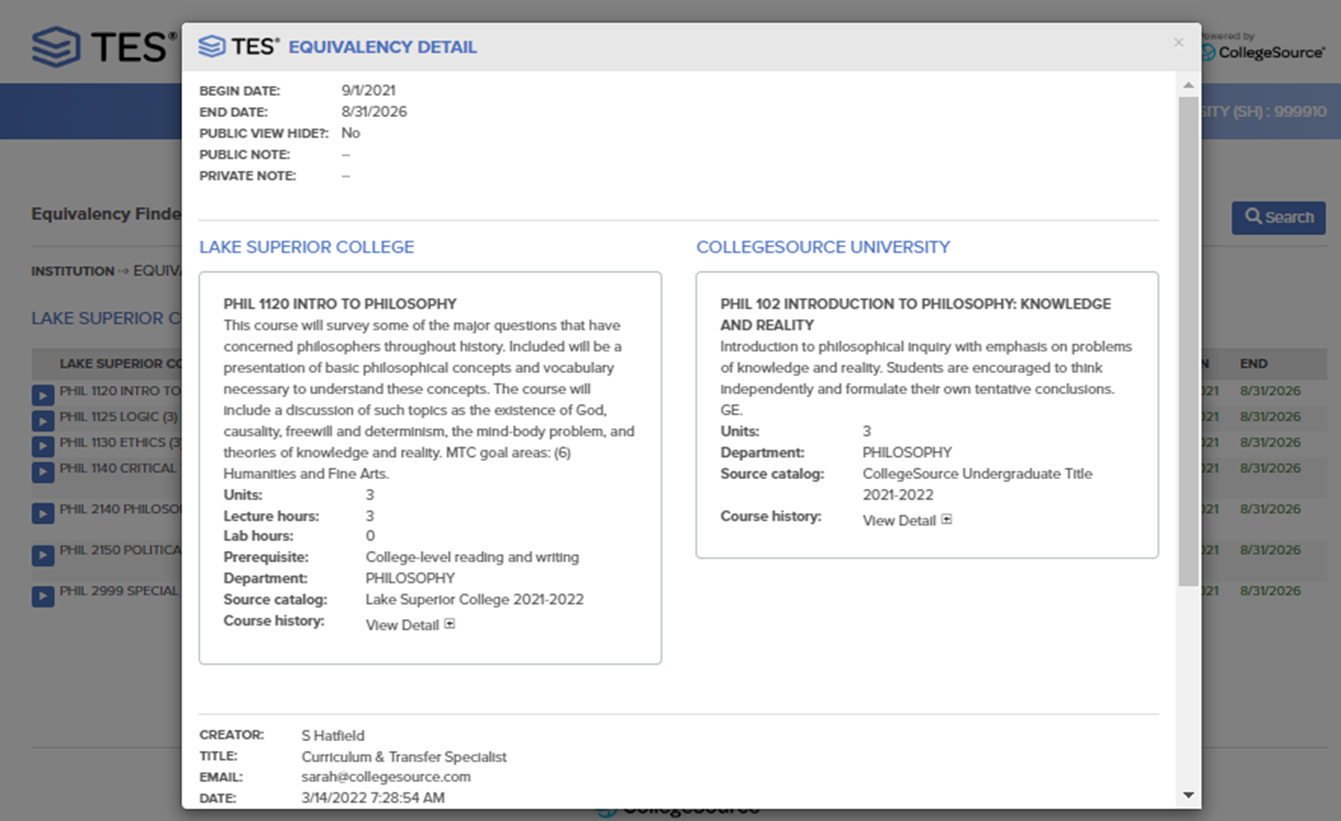Click play icon for PHIL 1130 ETHICS row
Screen dimensions: 1341x821
click(42, 446)
